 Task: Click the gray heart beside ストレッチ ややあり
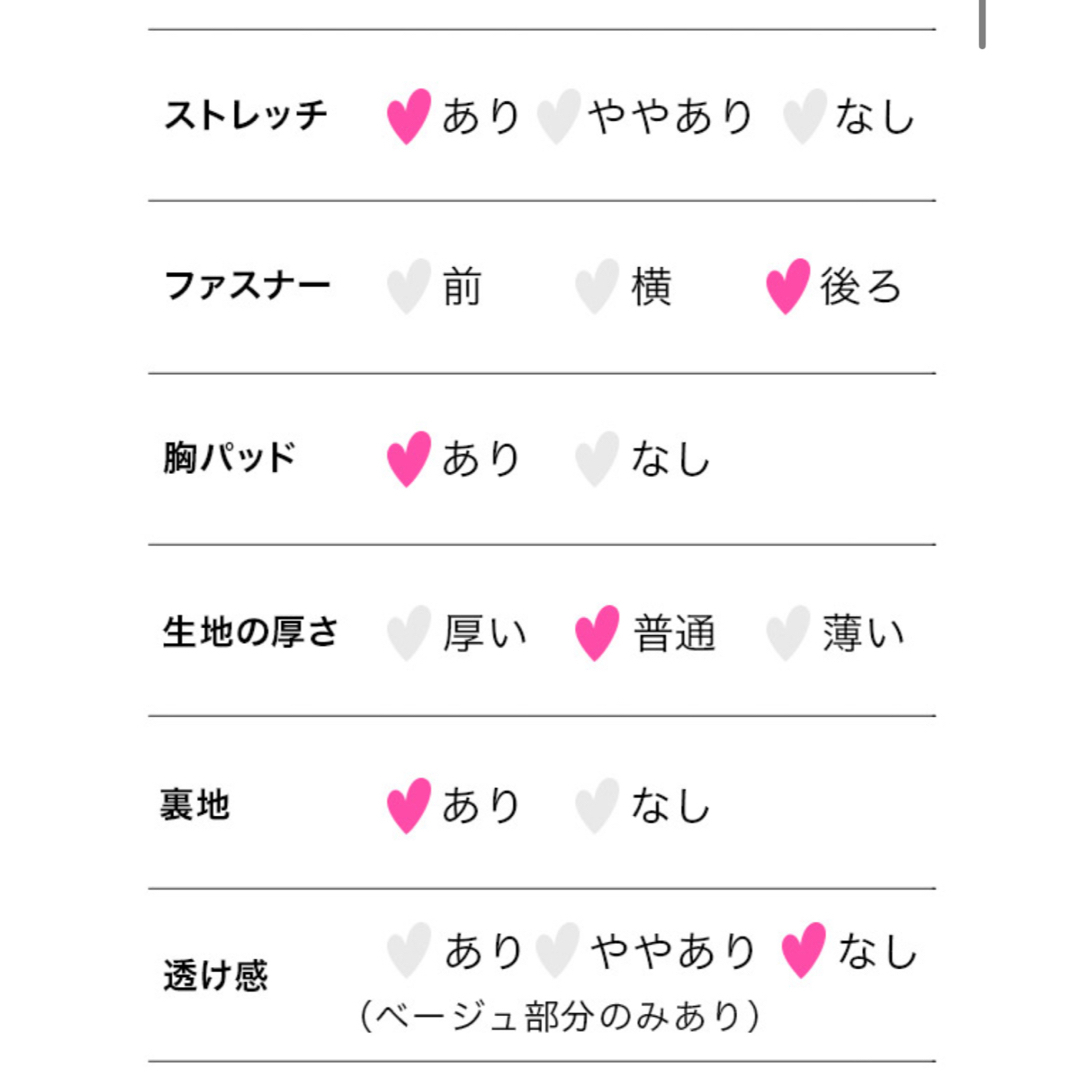pos(559,116)
